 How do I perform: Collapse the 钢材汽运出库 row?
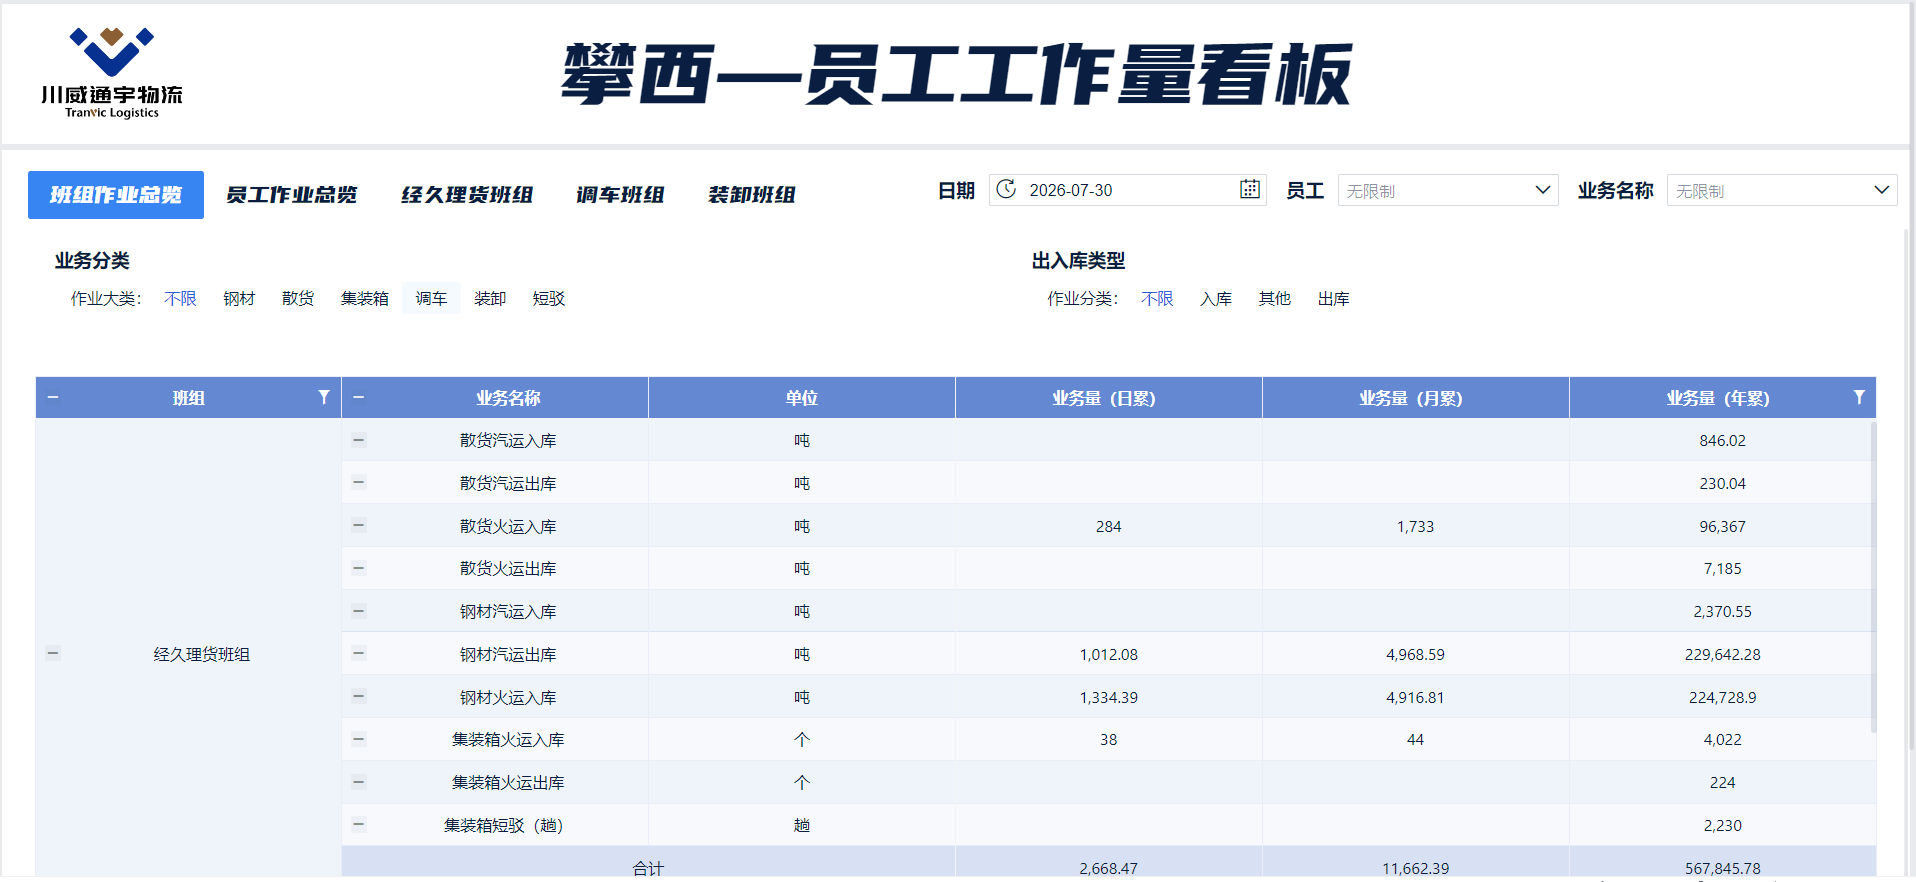359,653
